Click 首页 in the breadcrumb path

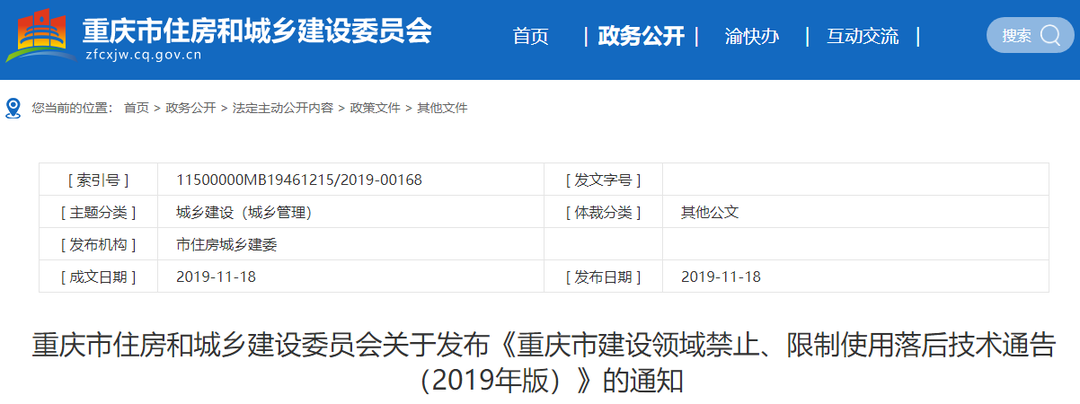tap(136, 108)
